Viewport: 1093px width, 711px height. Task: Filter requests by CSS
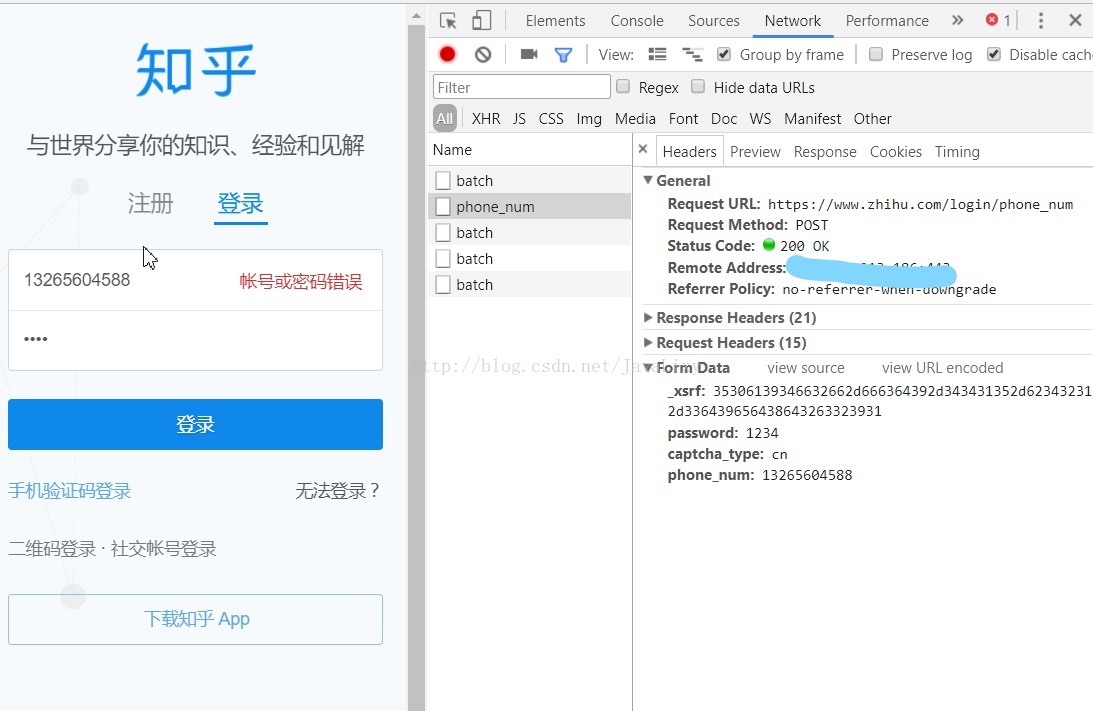click(551, 119)
